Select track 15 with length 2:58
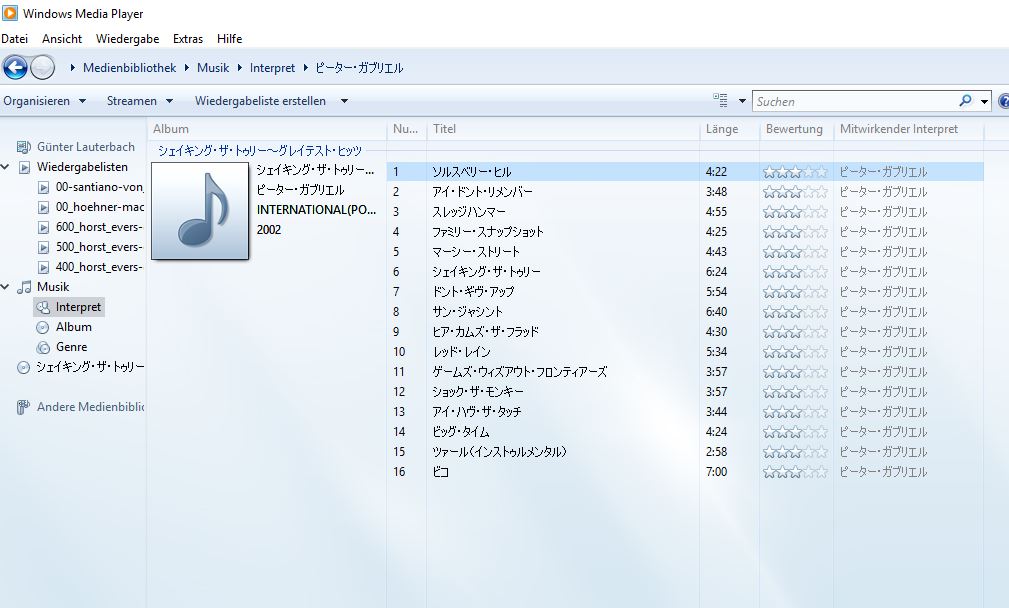This screenshot has height=608, width=1009. click(x=685, y=451)
